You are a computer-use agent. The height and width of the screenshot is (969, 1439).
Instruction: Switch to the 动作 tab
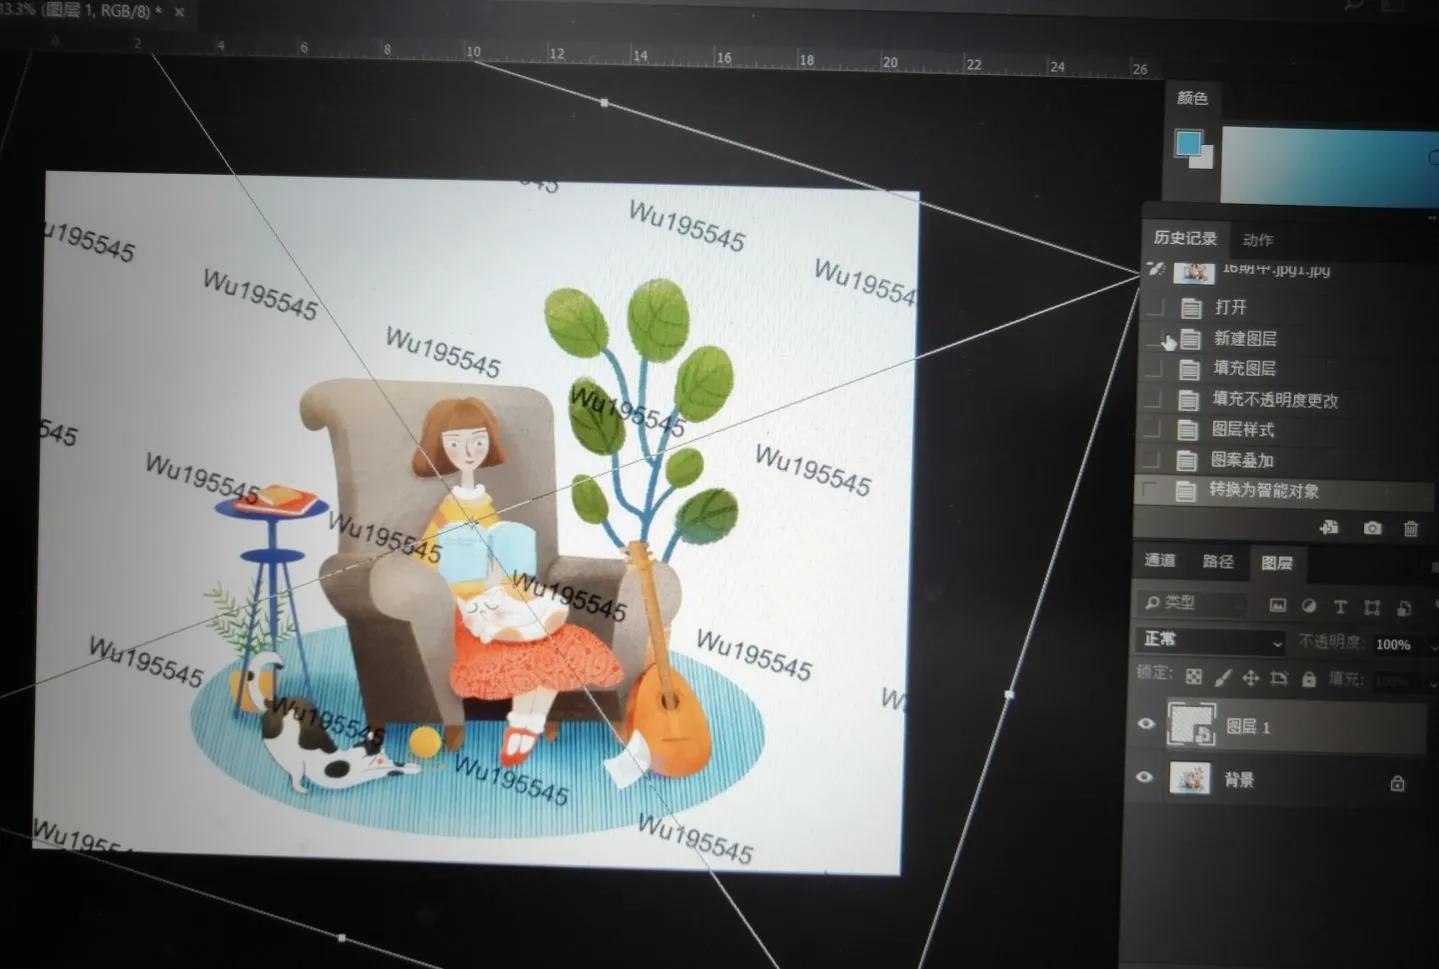click(1258, 240)
